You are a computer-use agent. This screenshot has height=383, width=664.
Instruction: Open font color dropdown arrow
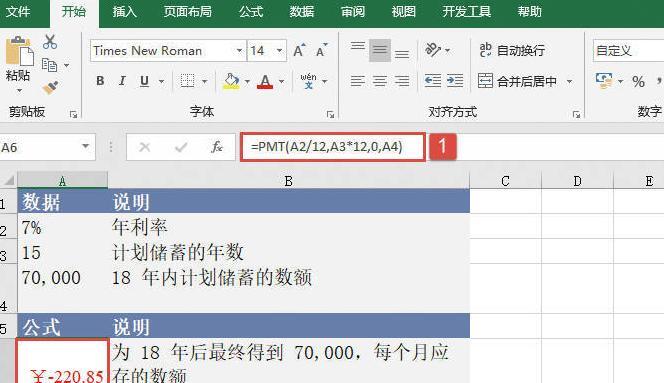[282, 81]
